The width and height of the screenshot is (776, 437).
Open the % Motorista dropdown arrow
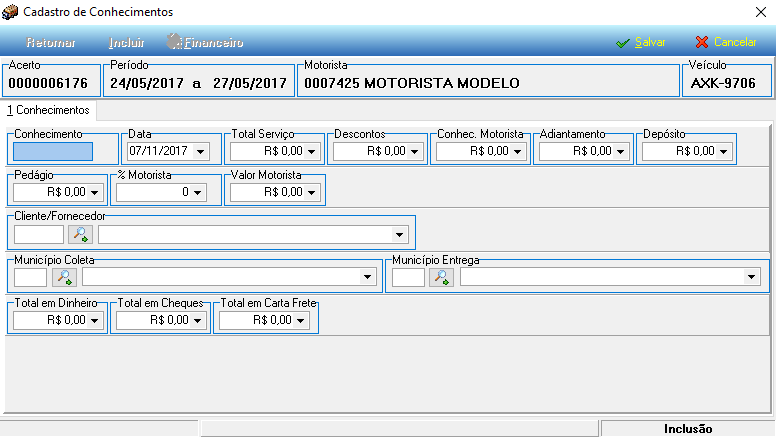pyautogui.click(x=197, y=193)
